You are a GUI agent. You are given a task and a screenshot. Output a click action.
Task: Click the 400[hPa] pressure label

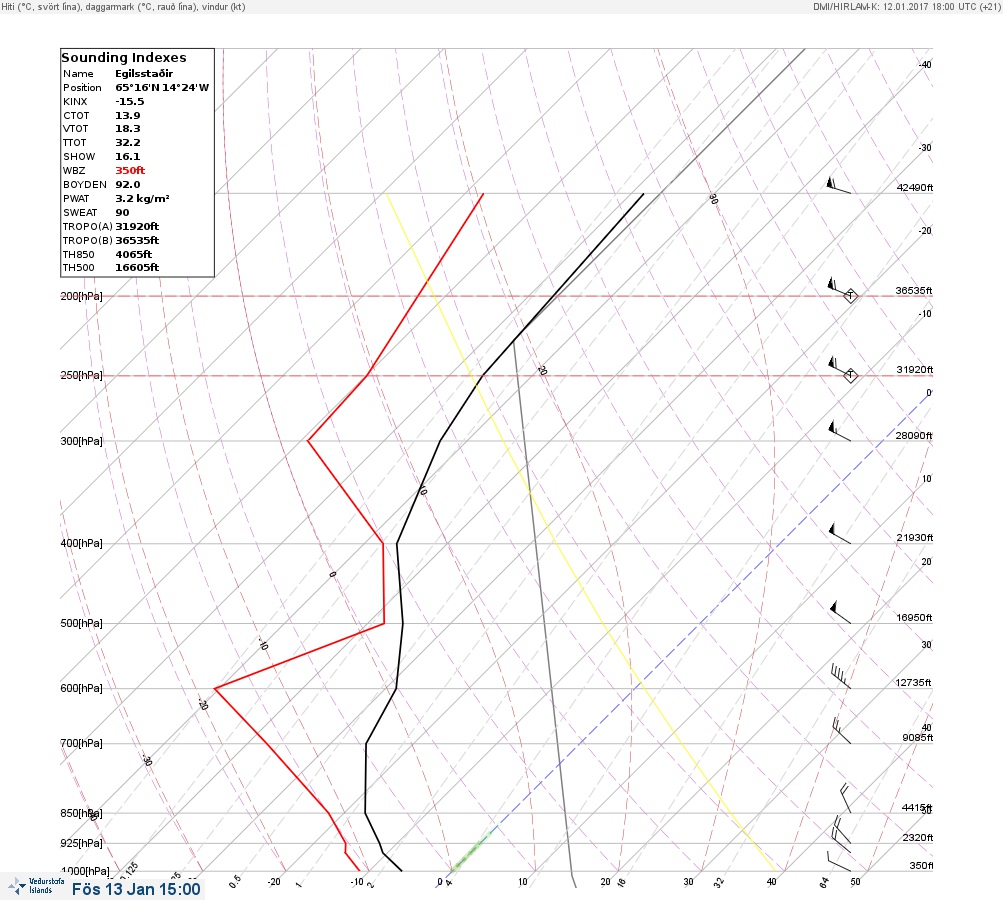[x=81, y=543]
